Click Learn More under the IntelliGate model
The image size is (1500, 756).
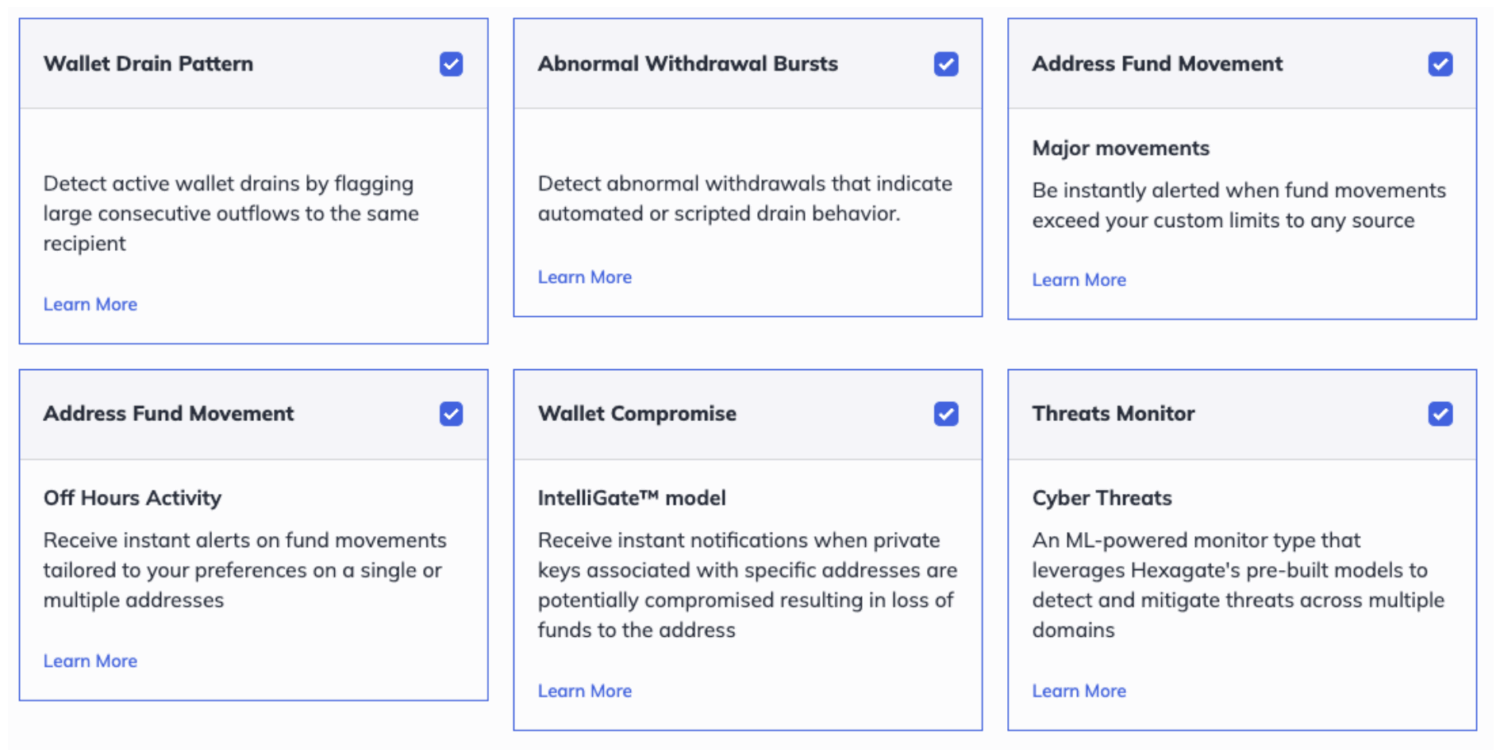585,691
